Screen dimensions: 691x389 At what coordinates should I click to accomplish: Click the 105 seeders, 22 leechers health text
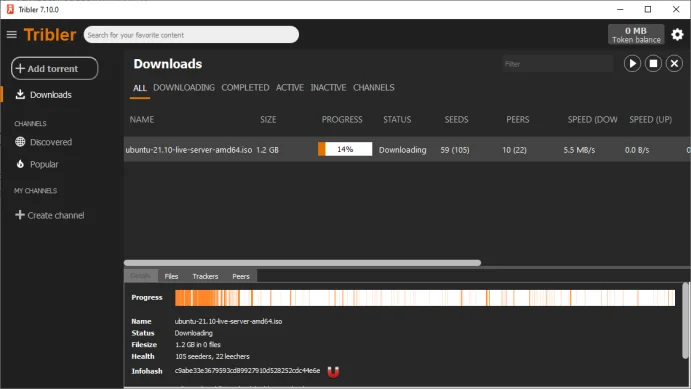click(x=212, y=356)
